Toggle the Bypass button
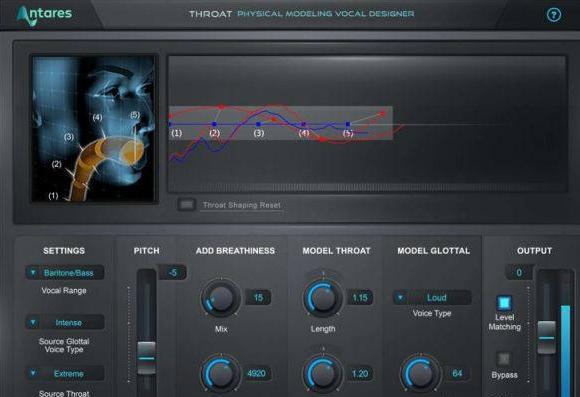The image size is (580, 397). click(x=503, y=358)
